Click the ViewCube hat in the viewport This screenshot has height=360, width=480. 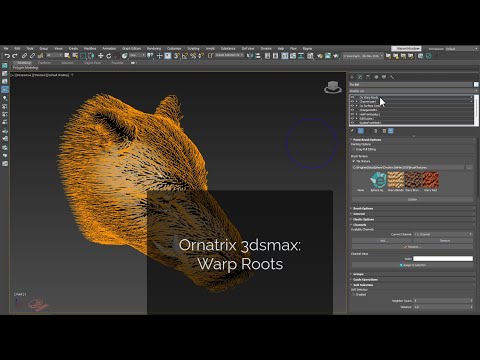(x=333, y=87)
